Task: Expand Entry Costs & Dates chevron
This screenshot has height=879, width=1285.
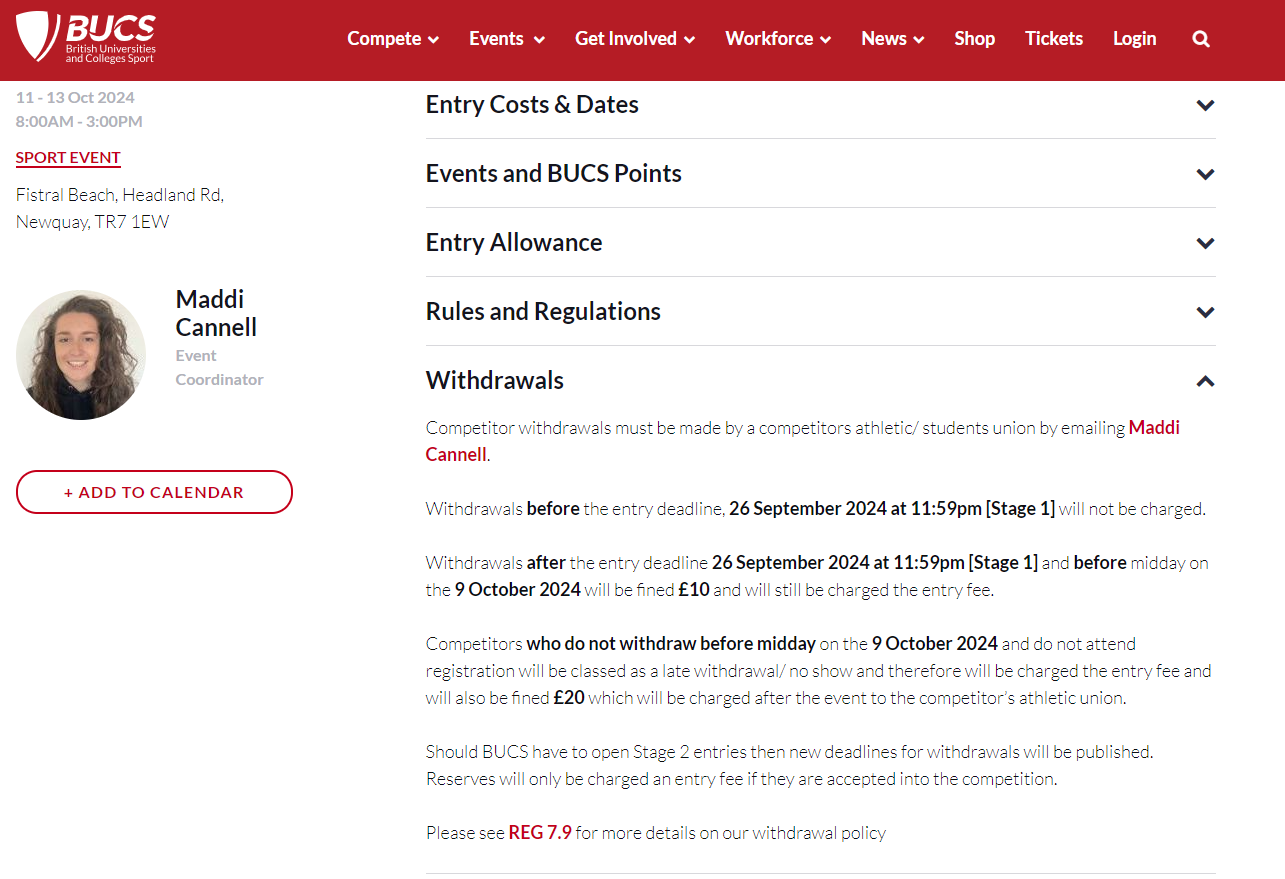Action: coord(1205,105)
